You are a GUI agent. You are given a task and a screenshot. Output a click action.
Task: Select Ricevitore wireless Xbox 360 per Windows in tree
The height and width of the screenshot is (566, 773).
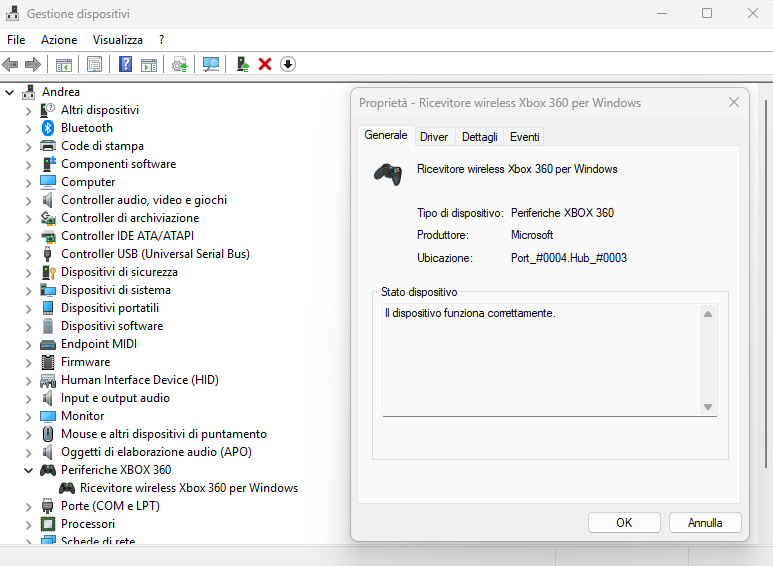(189, 488)
